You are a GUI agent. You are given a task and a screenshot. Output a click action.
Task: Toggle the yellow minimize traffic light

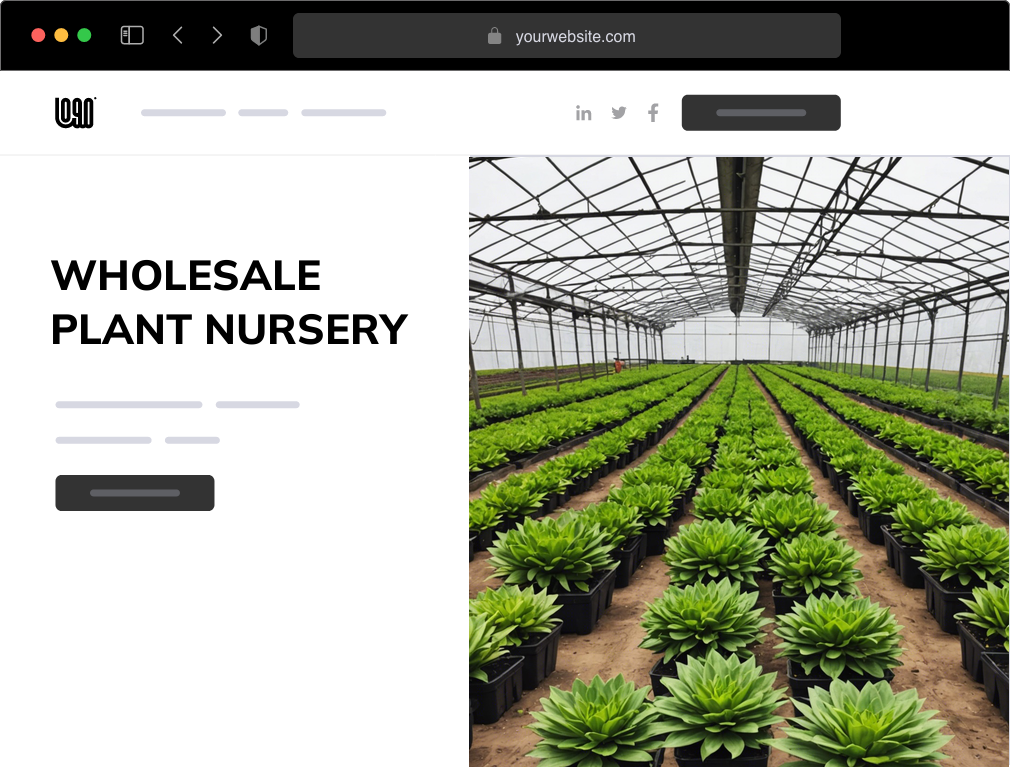point(62,33)
